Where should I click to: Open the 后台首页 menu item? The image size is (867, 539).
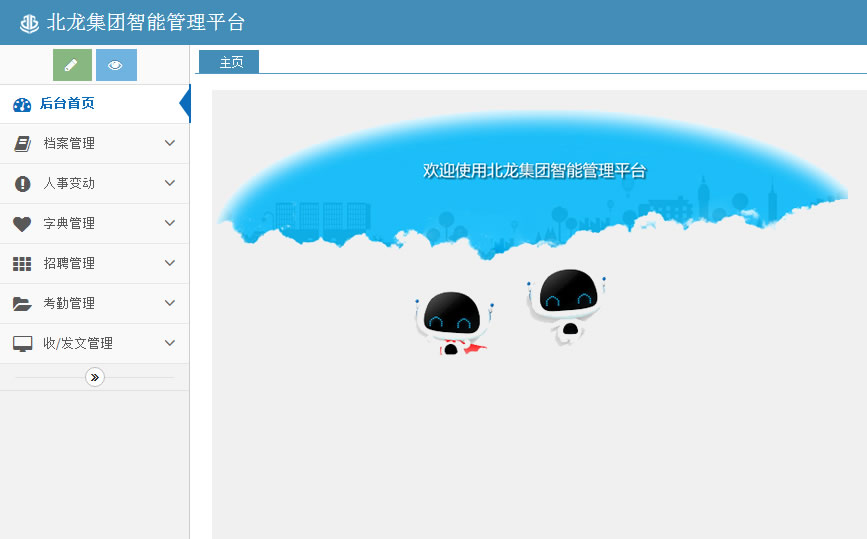click(x=67, y=103)
